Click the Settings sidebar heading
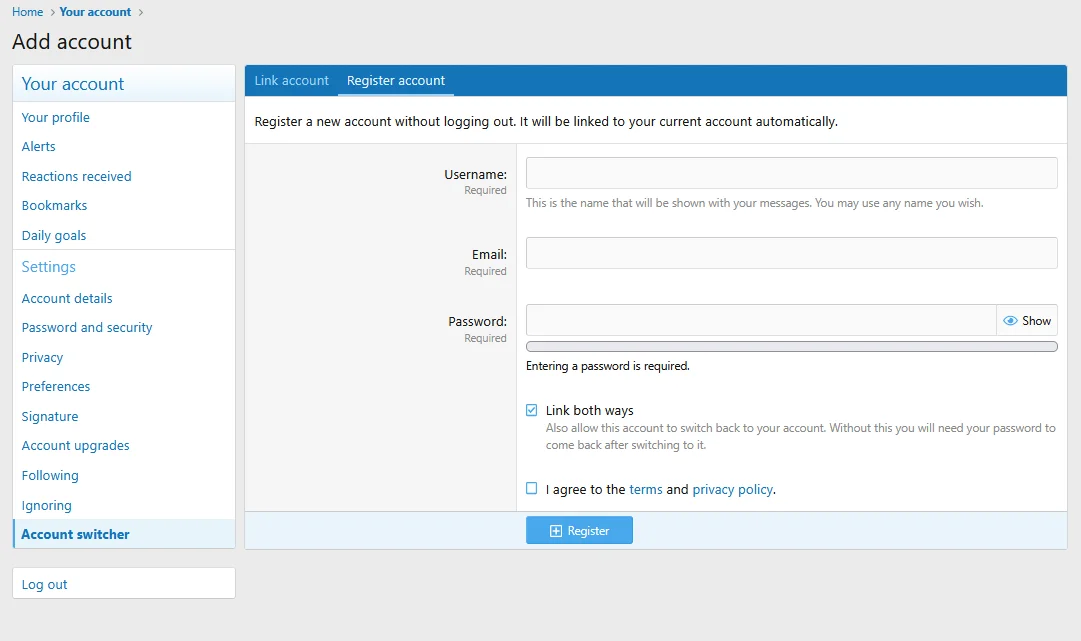The image size is (1081, 641). 48,267
